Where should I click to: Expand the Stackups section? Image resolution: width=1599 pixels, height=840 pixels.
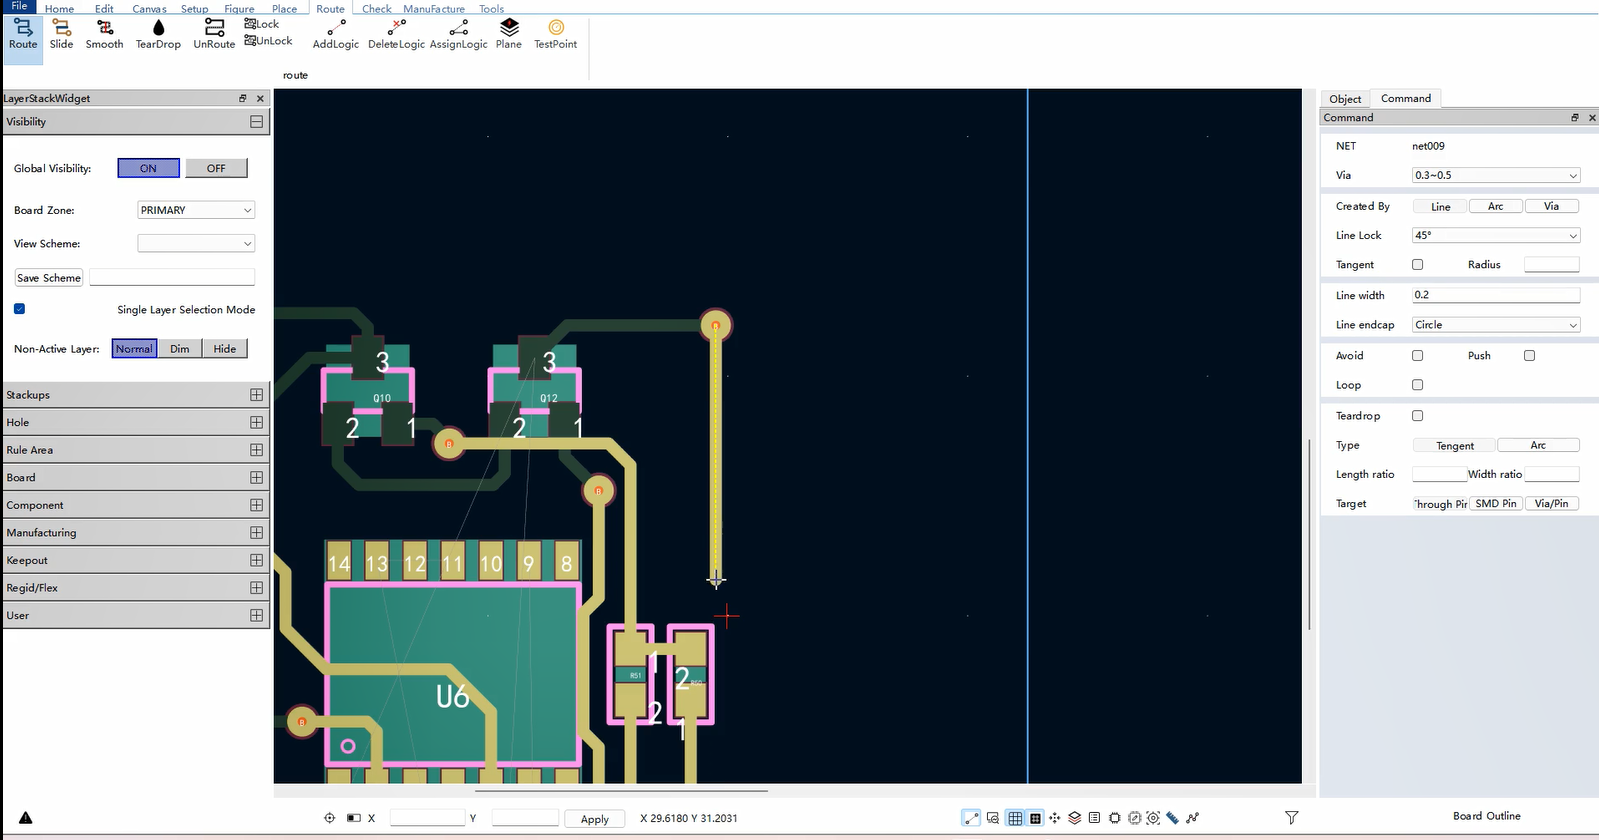tap(256, 395)
